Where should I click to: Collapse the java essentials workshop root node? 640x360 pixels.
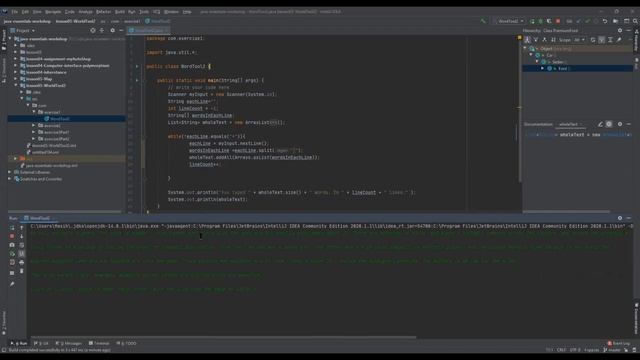point(10,39)
